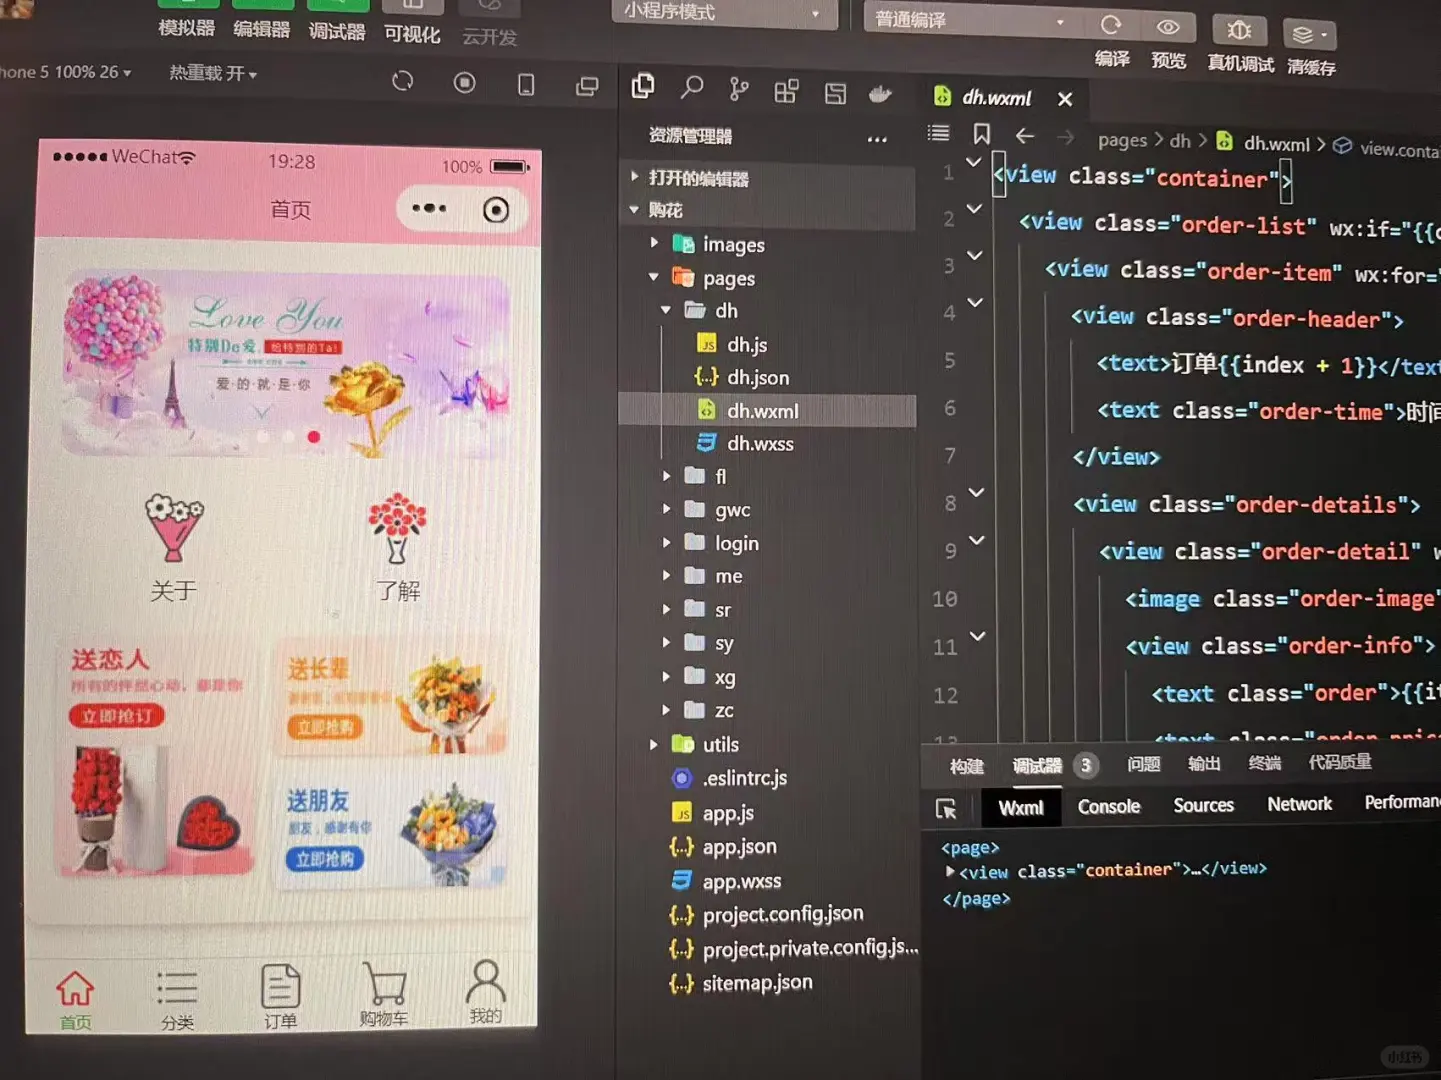Tap the 购物车 cart tab in the simulator
The image size is (1441, 1080).
[384, 995]
